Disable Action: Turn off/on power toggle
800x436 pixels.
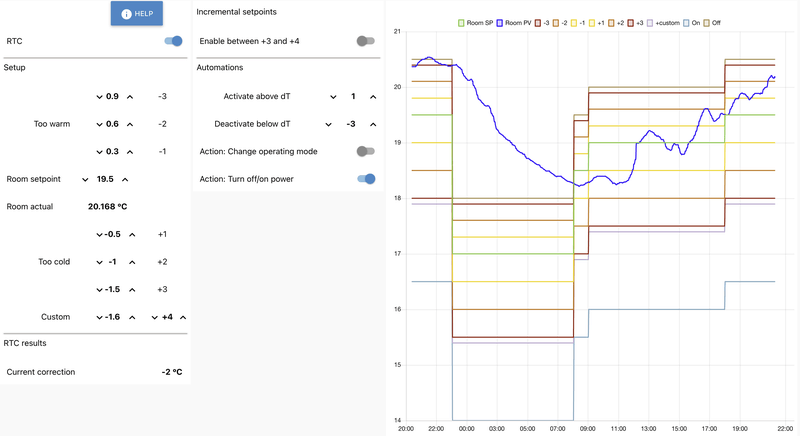(365, 180)
